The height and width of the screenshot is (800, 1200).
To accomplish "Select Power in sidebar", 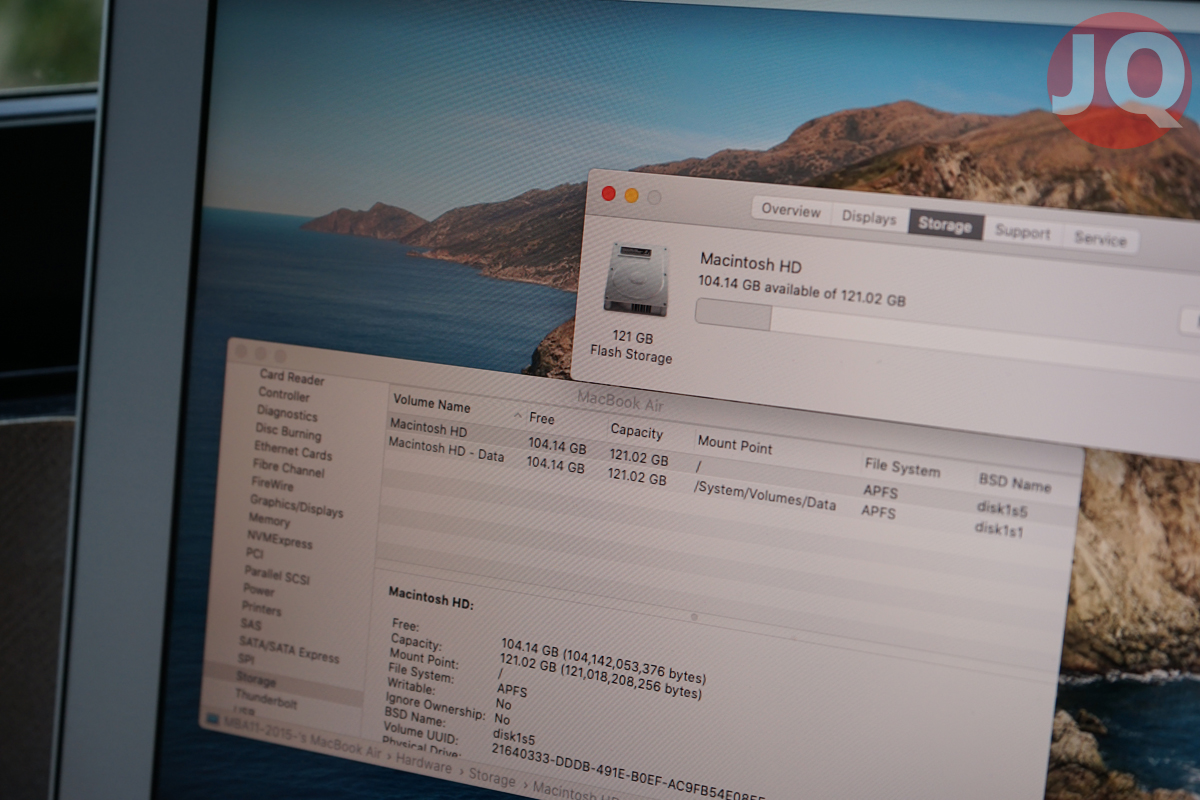I will pyautogui.click(x=259, y=590).
